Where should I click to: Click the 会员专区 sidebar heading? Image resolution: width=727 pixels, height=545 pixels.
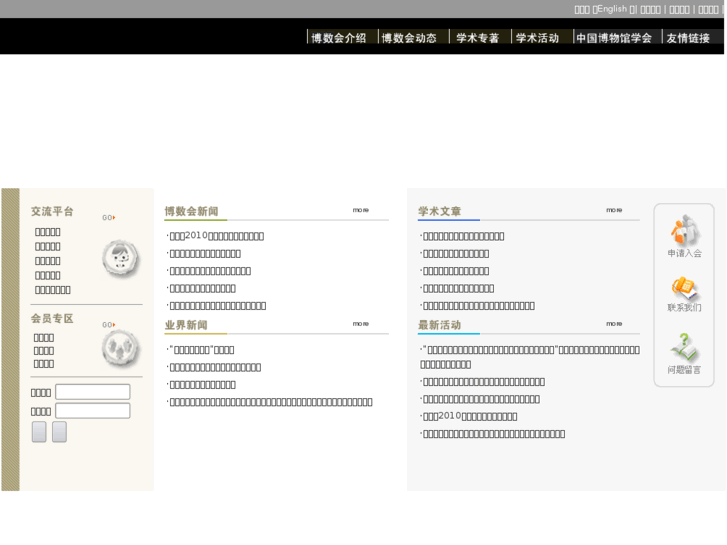(52, 319)
